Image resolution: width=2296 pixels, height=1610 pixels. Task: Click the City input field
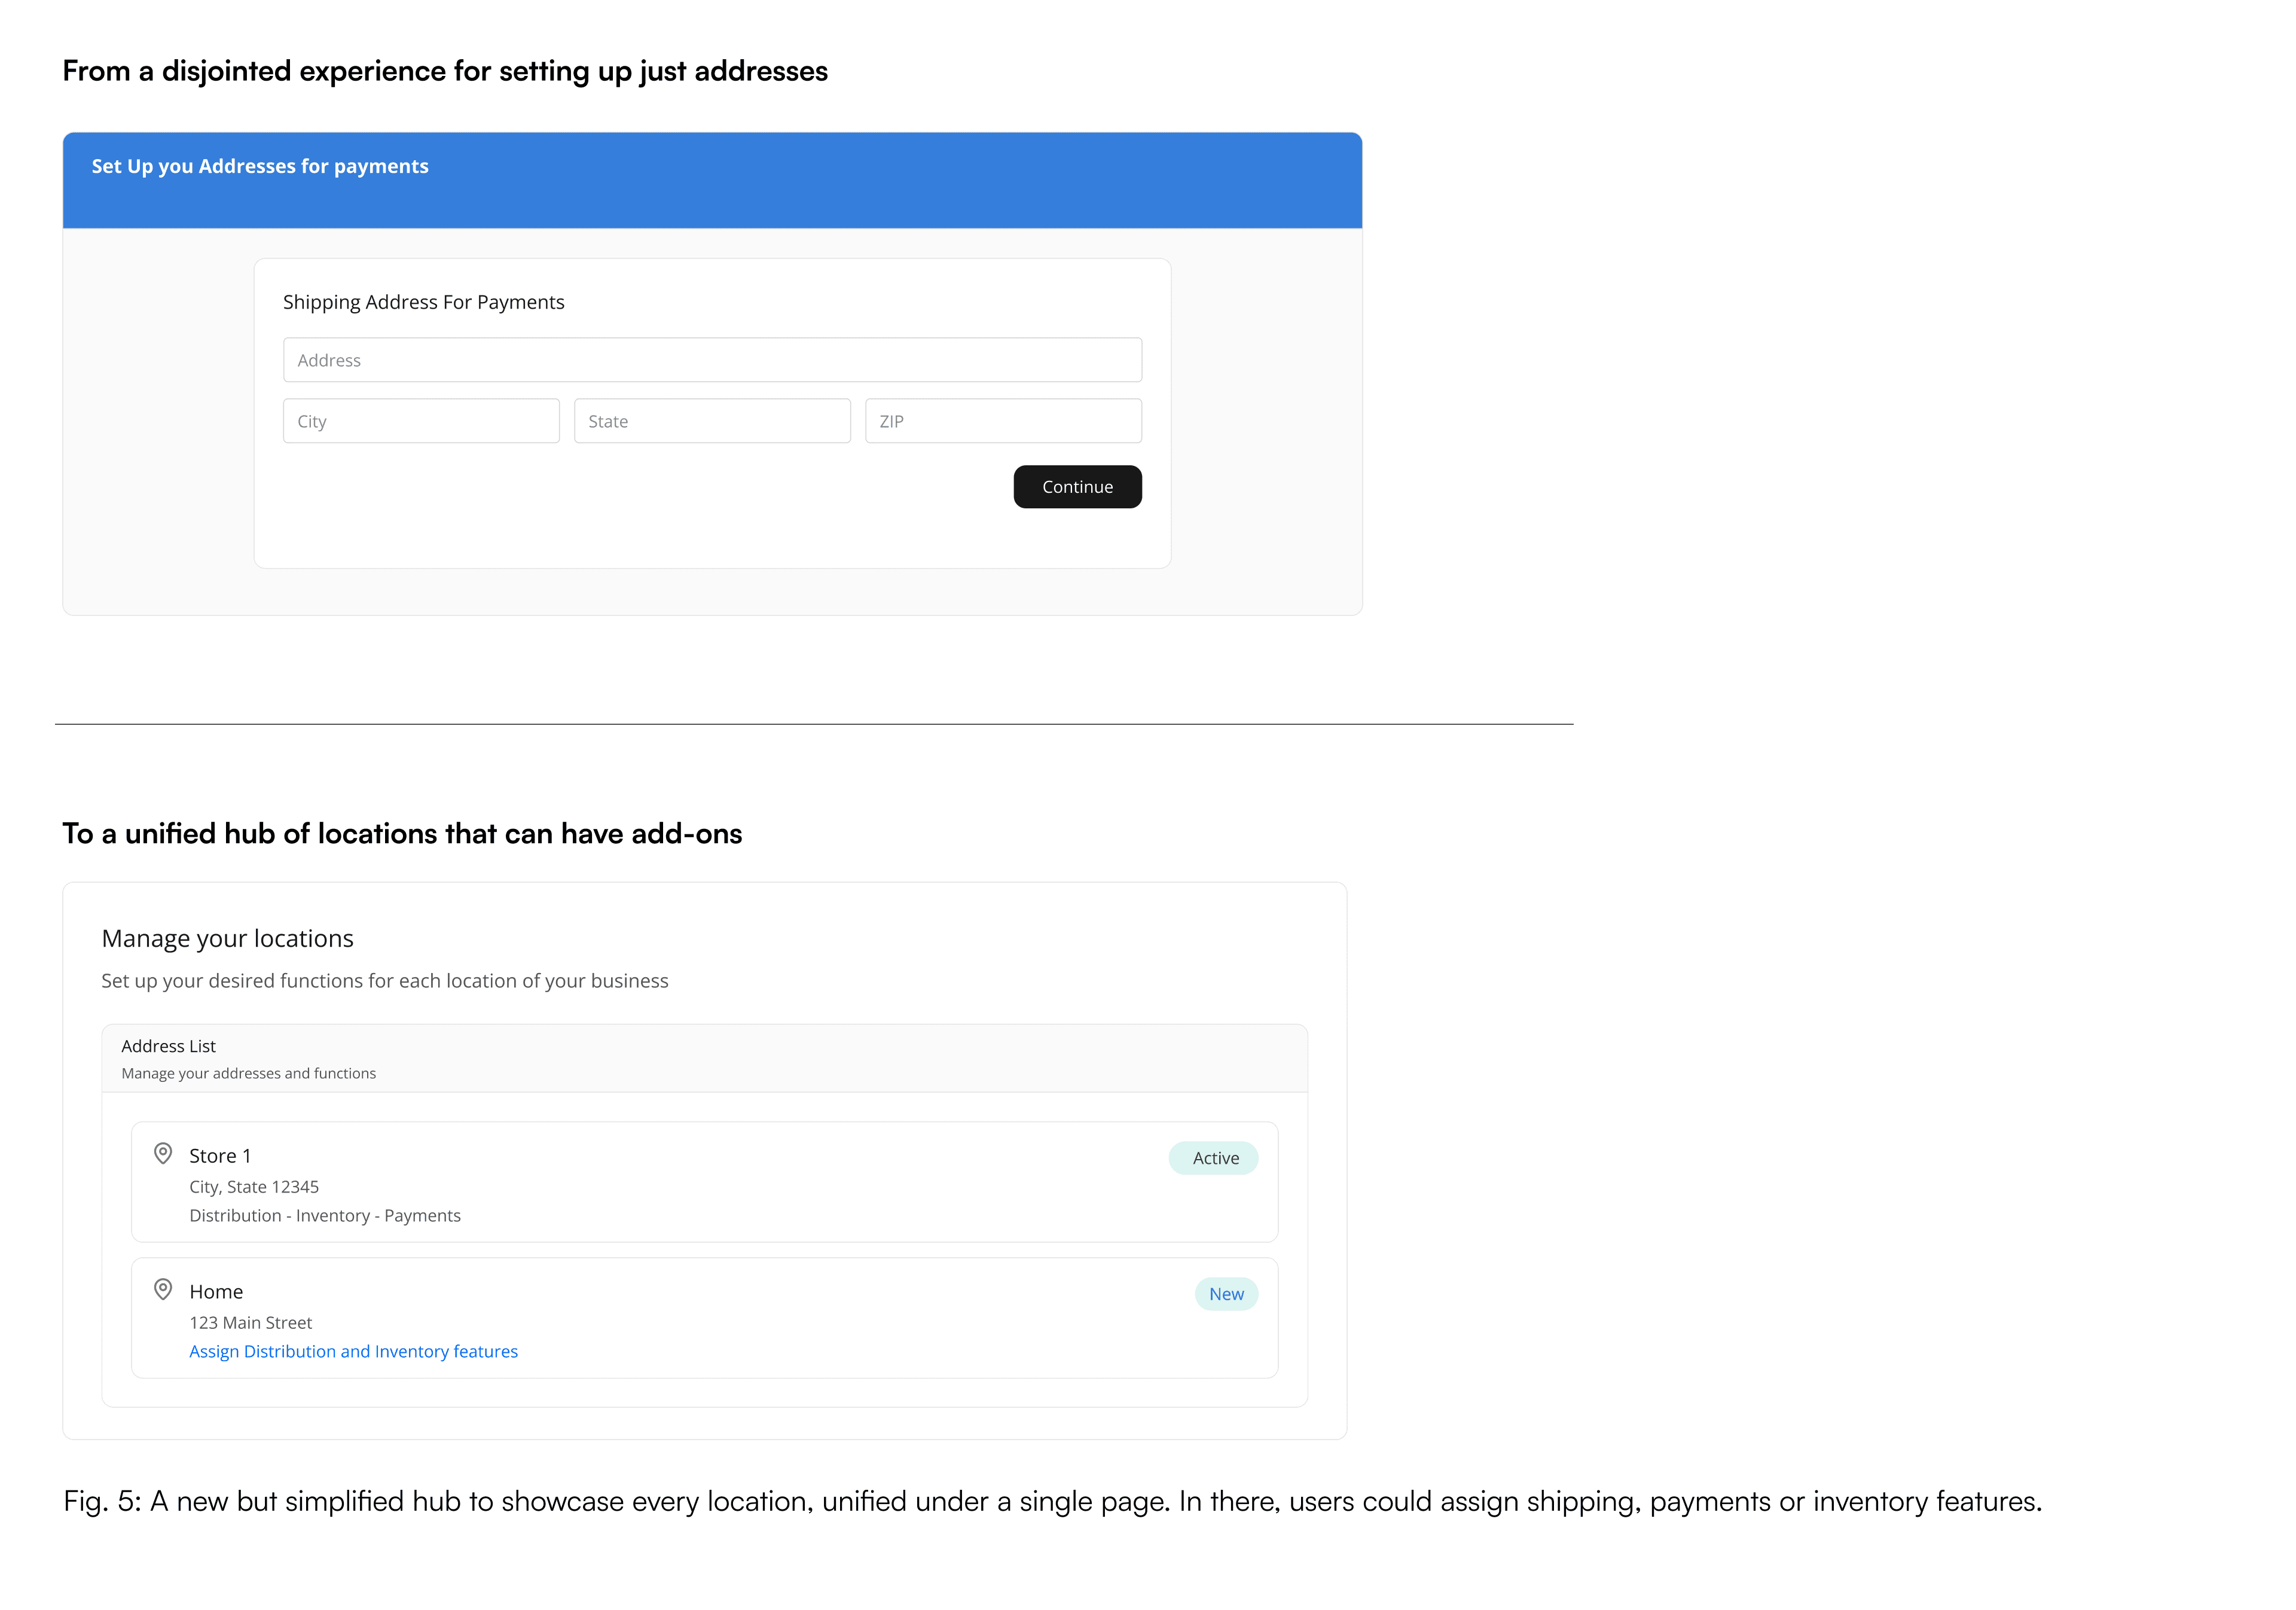[x=421, y=421]
